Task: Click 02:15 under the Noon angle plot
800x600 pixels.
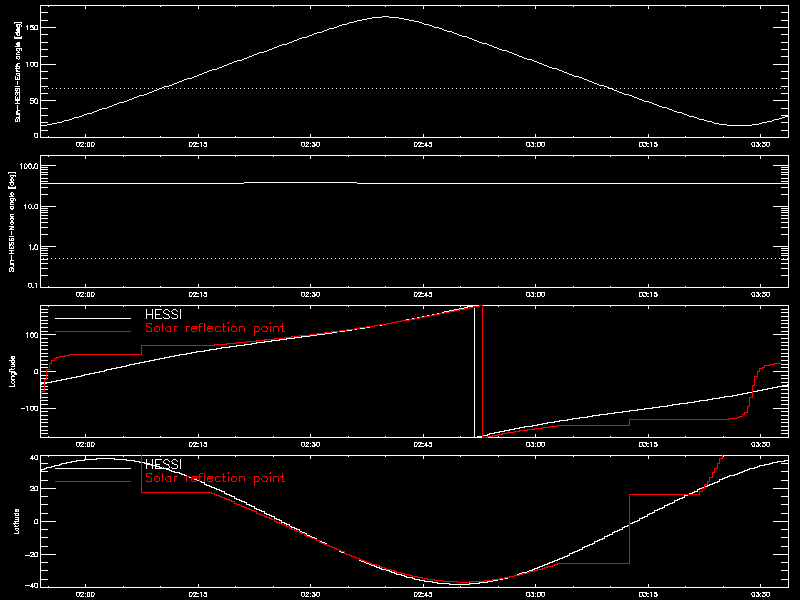Action: pyautogui.click(x=198, y=294)
